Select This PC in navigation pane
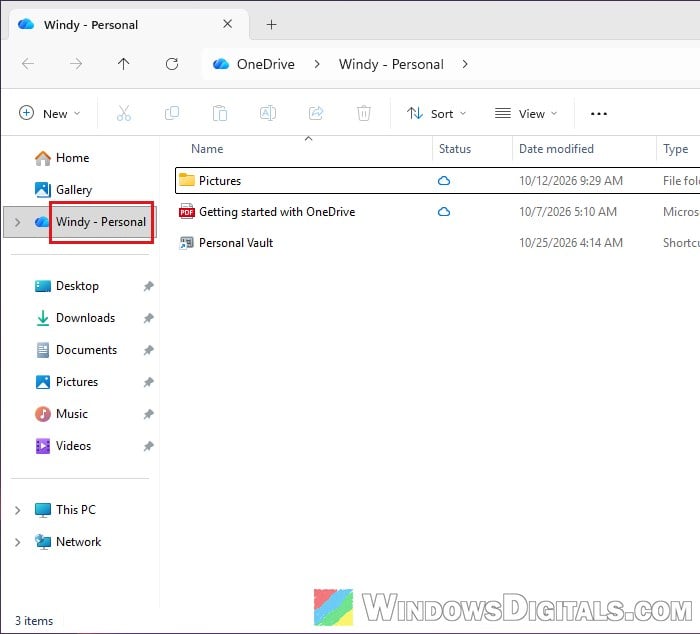The height and width of the screenshot is (634, 700). tap(75, 510)
